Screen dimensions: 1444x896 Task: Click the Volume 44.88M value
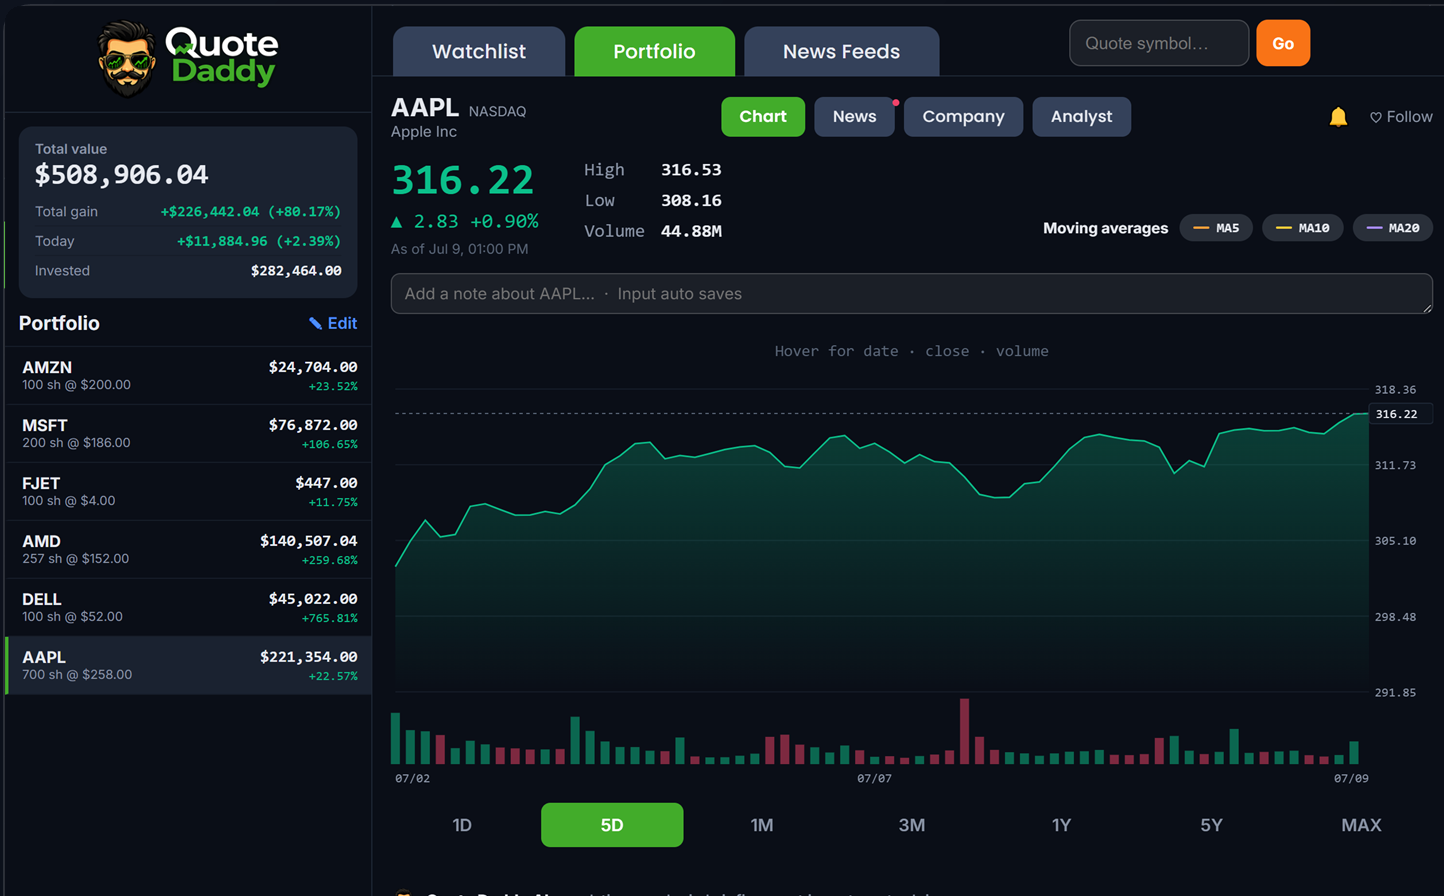(691, 232)
